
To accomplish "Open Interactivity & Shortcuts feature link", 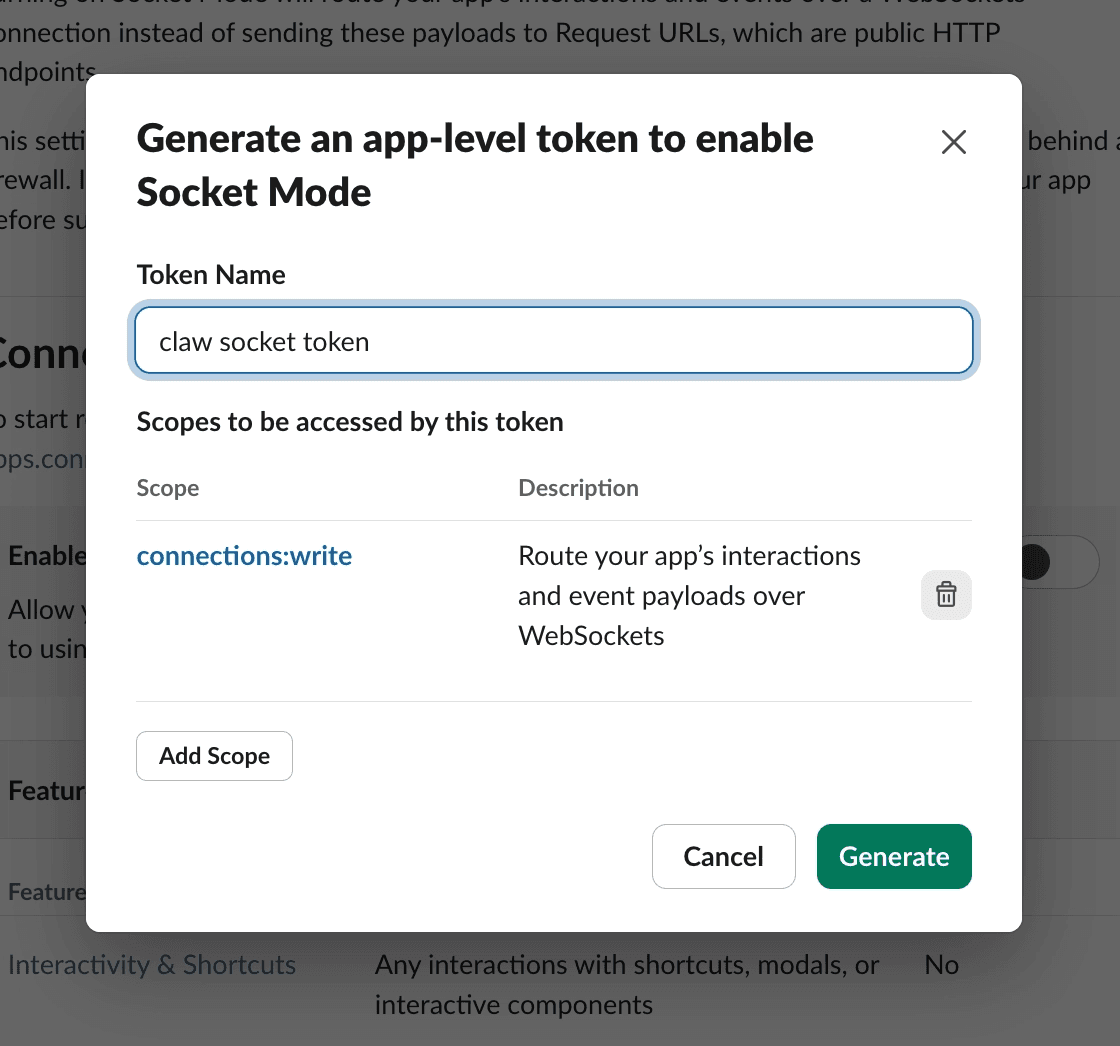I will 151,965.
